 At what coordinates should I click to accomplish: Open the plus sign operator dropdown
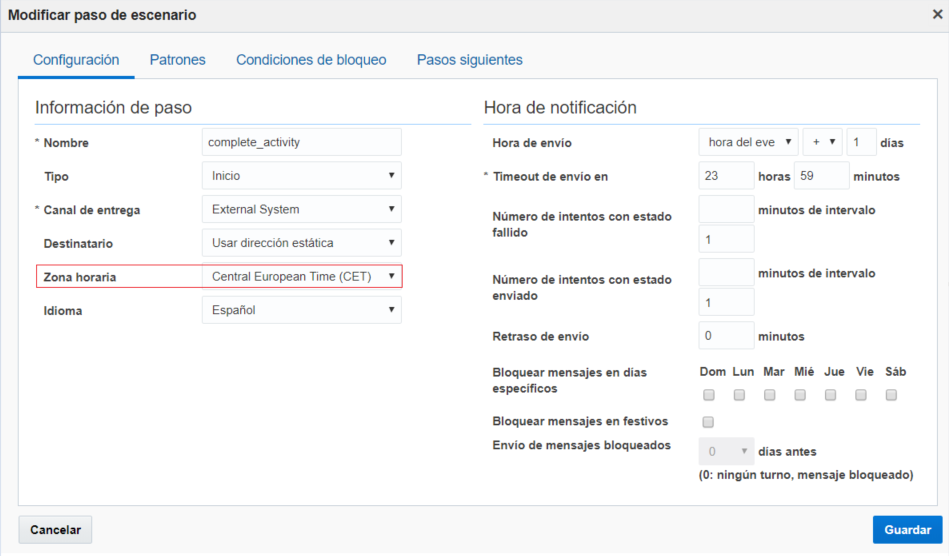pyautogui.click(x=823, y=142)
